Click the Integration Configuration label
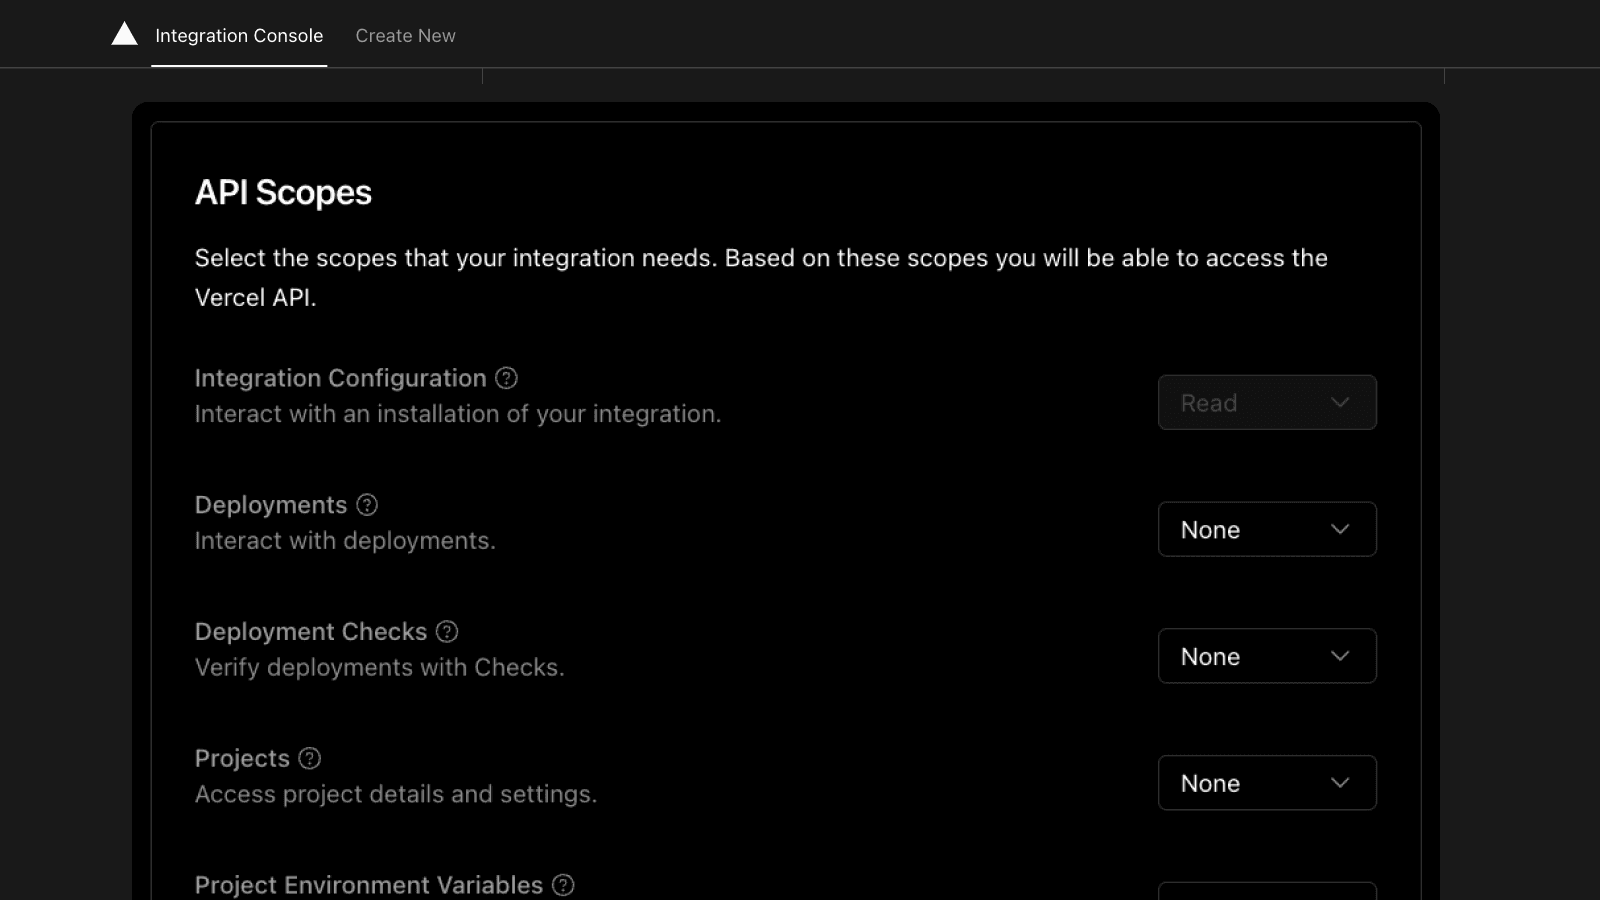 point(340,378)
